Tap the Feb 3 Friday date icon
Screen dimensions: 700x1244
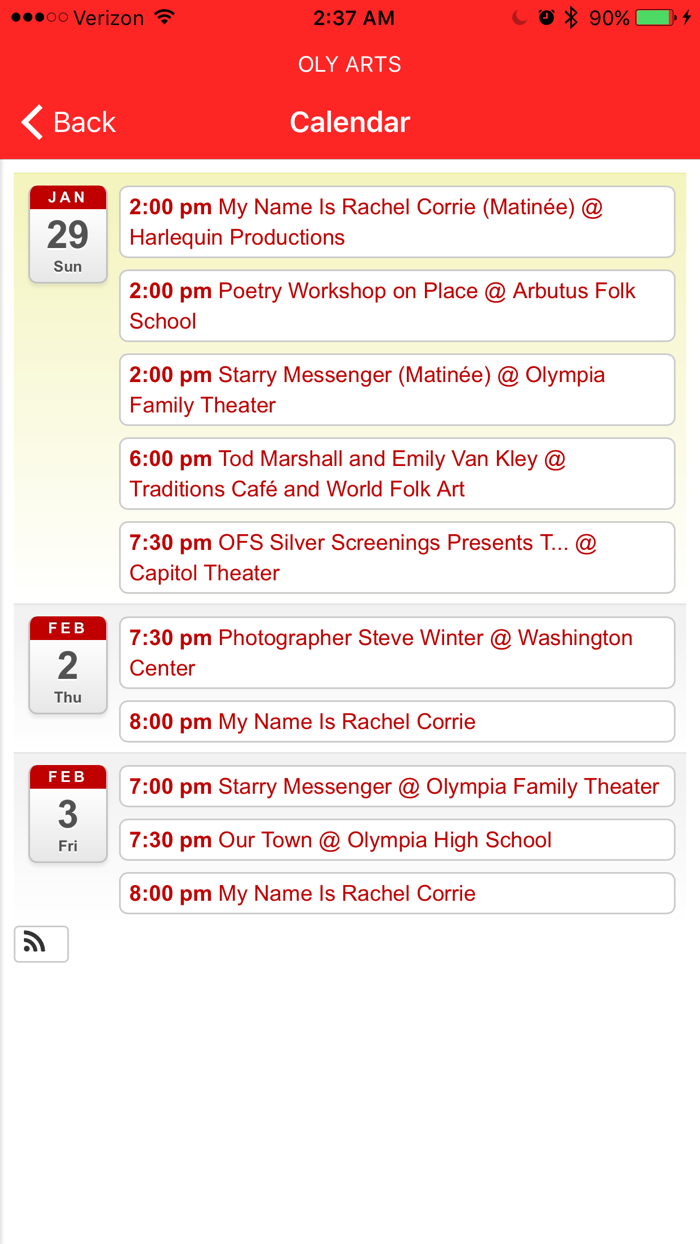pyautogui.click(x=68, y=814)
